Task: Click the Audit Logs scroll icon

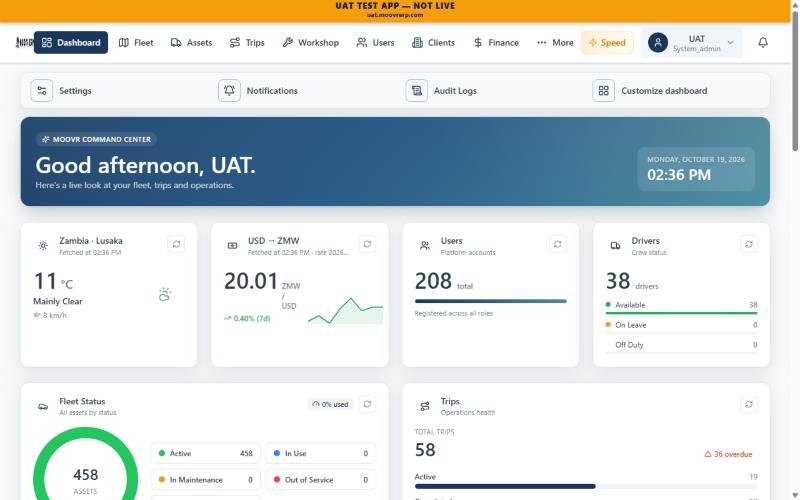Action: [416, 91]
